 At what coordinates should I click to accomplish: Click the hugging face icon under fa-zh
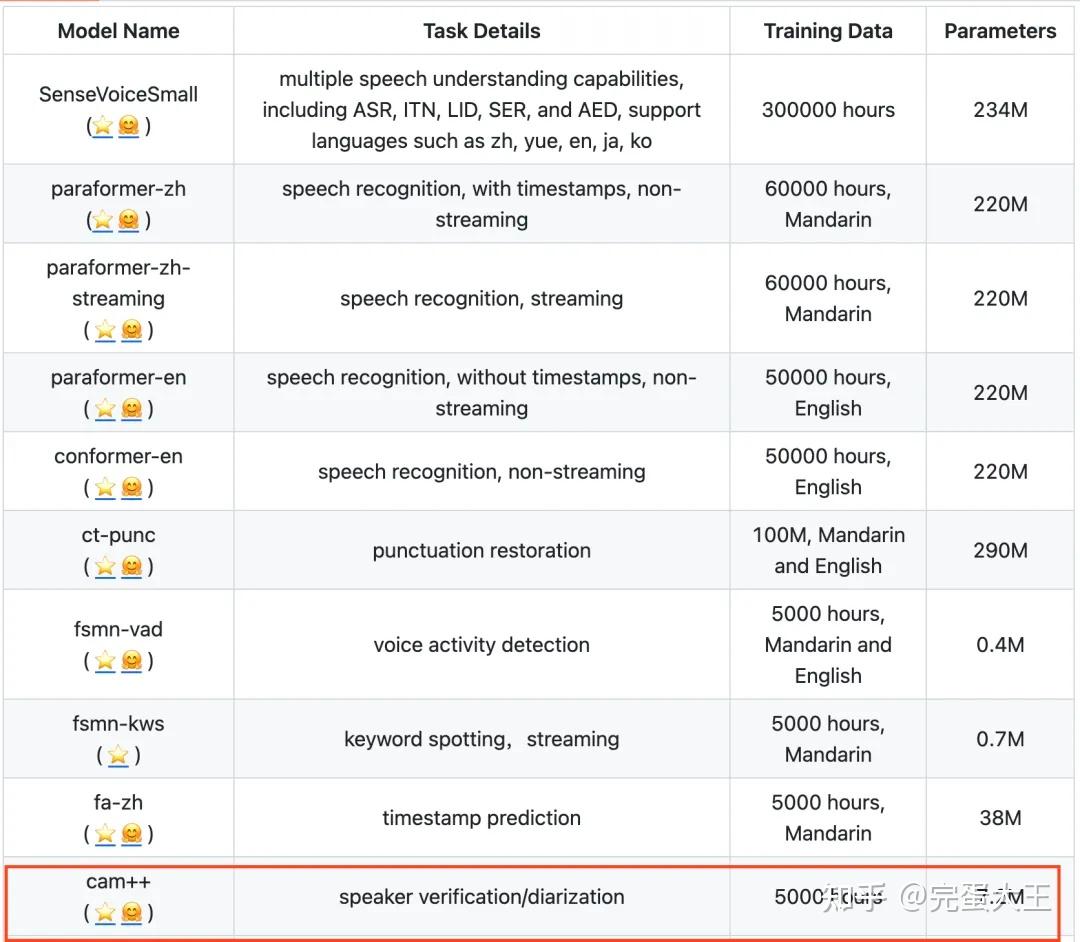point(132,834)
